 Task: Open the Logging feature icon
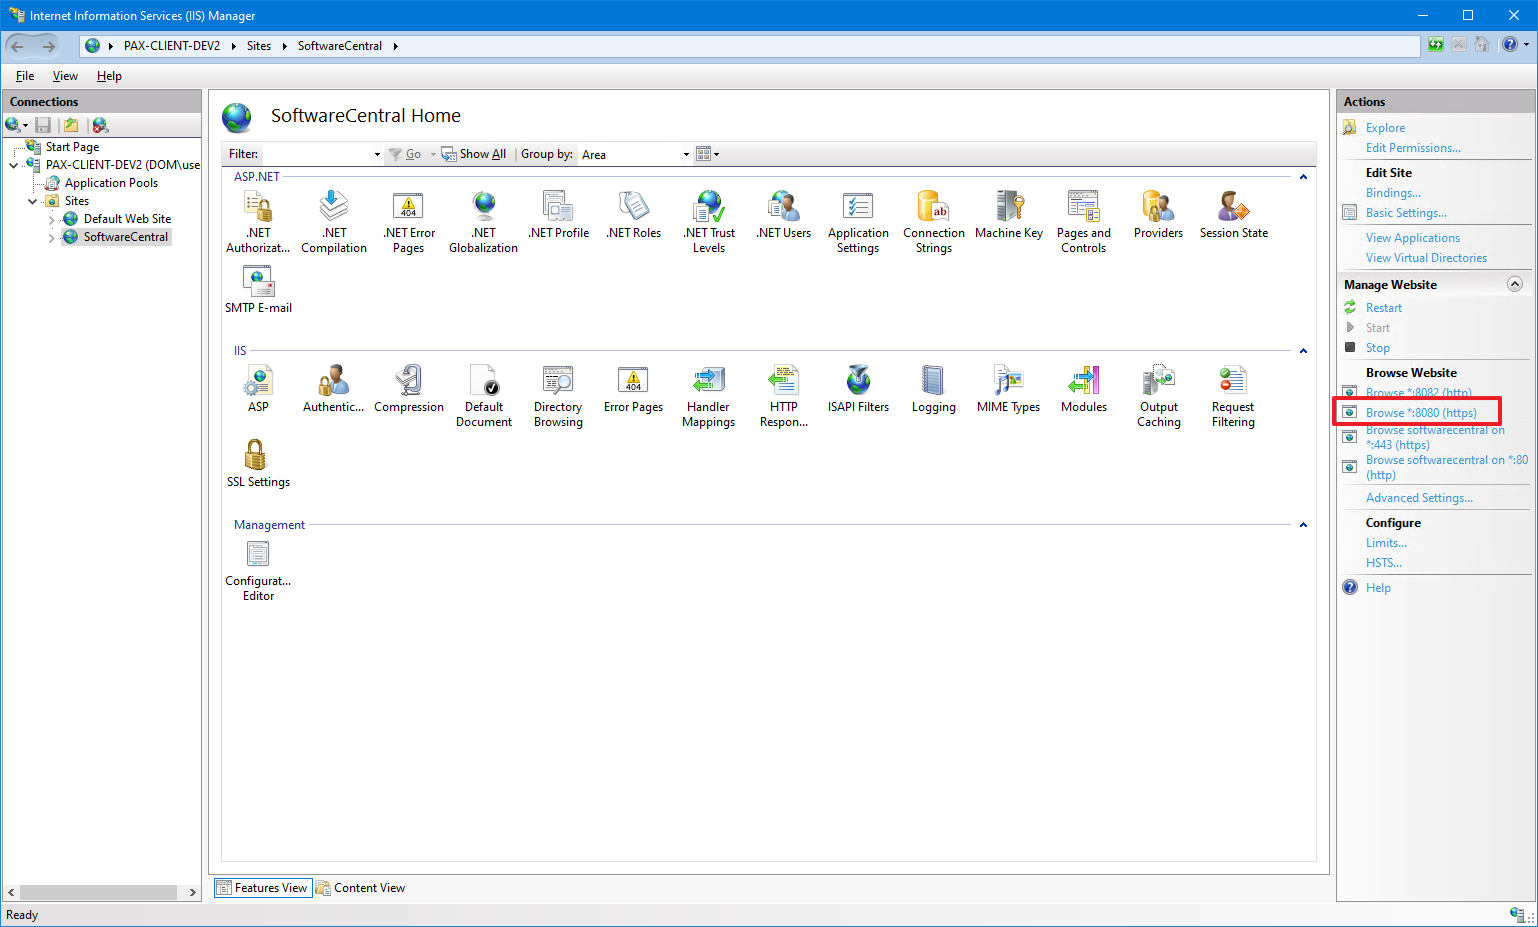(x=933, y=389)
